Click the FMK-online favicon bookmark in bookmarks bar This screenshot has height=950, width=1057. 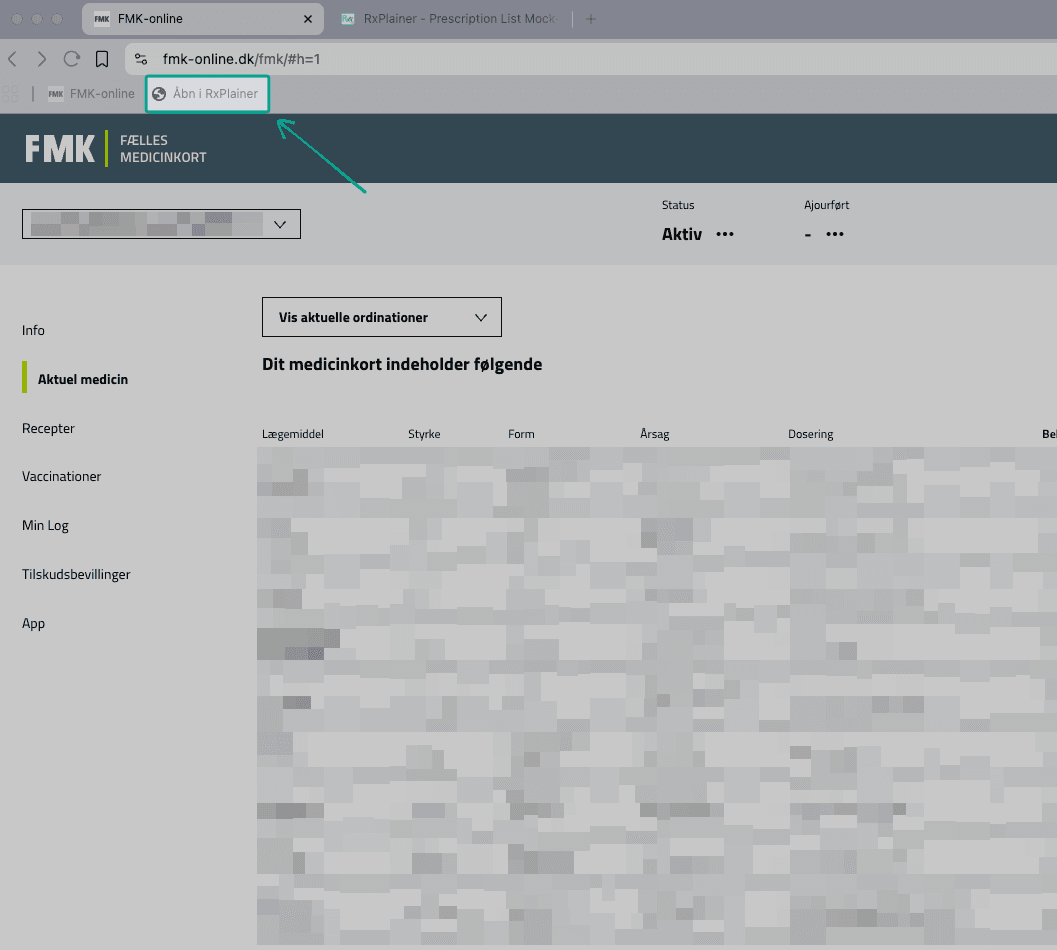click(x=55, y=93)
